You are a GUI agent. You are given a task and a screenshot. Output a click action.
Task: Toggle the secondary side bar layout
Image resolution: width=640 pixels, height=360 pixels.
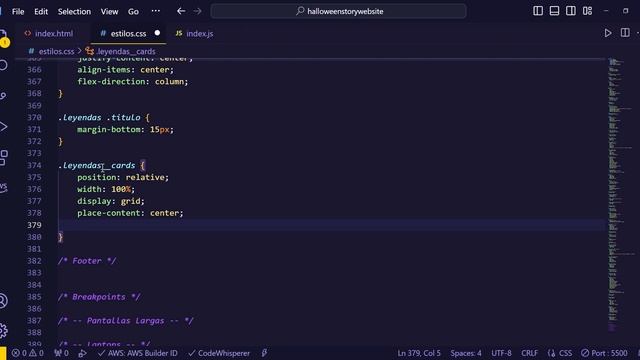tap(571, 11)
